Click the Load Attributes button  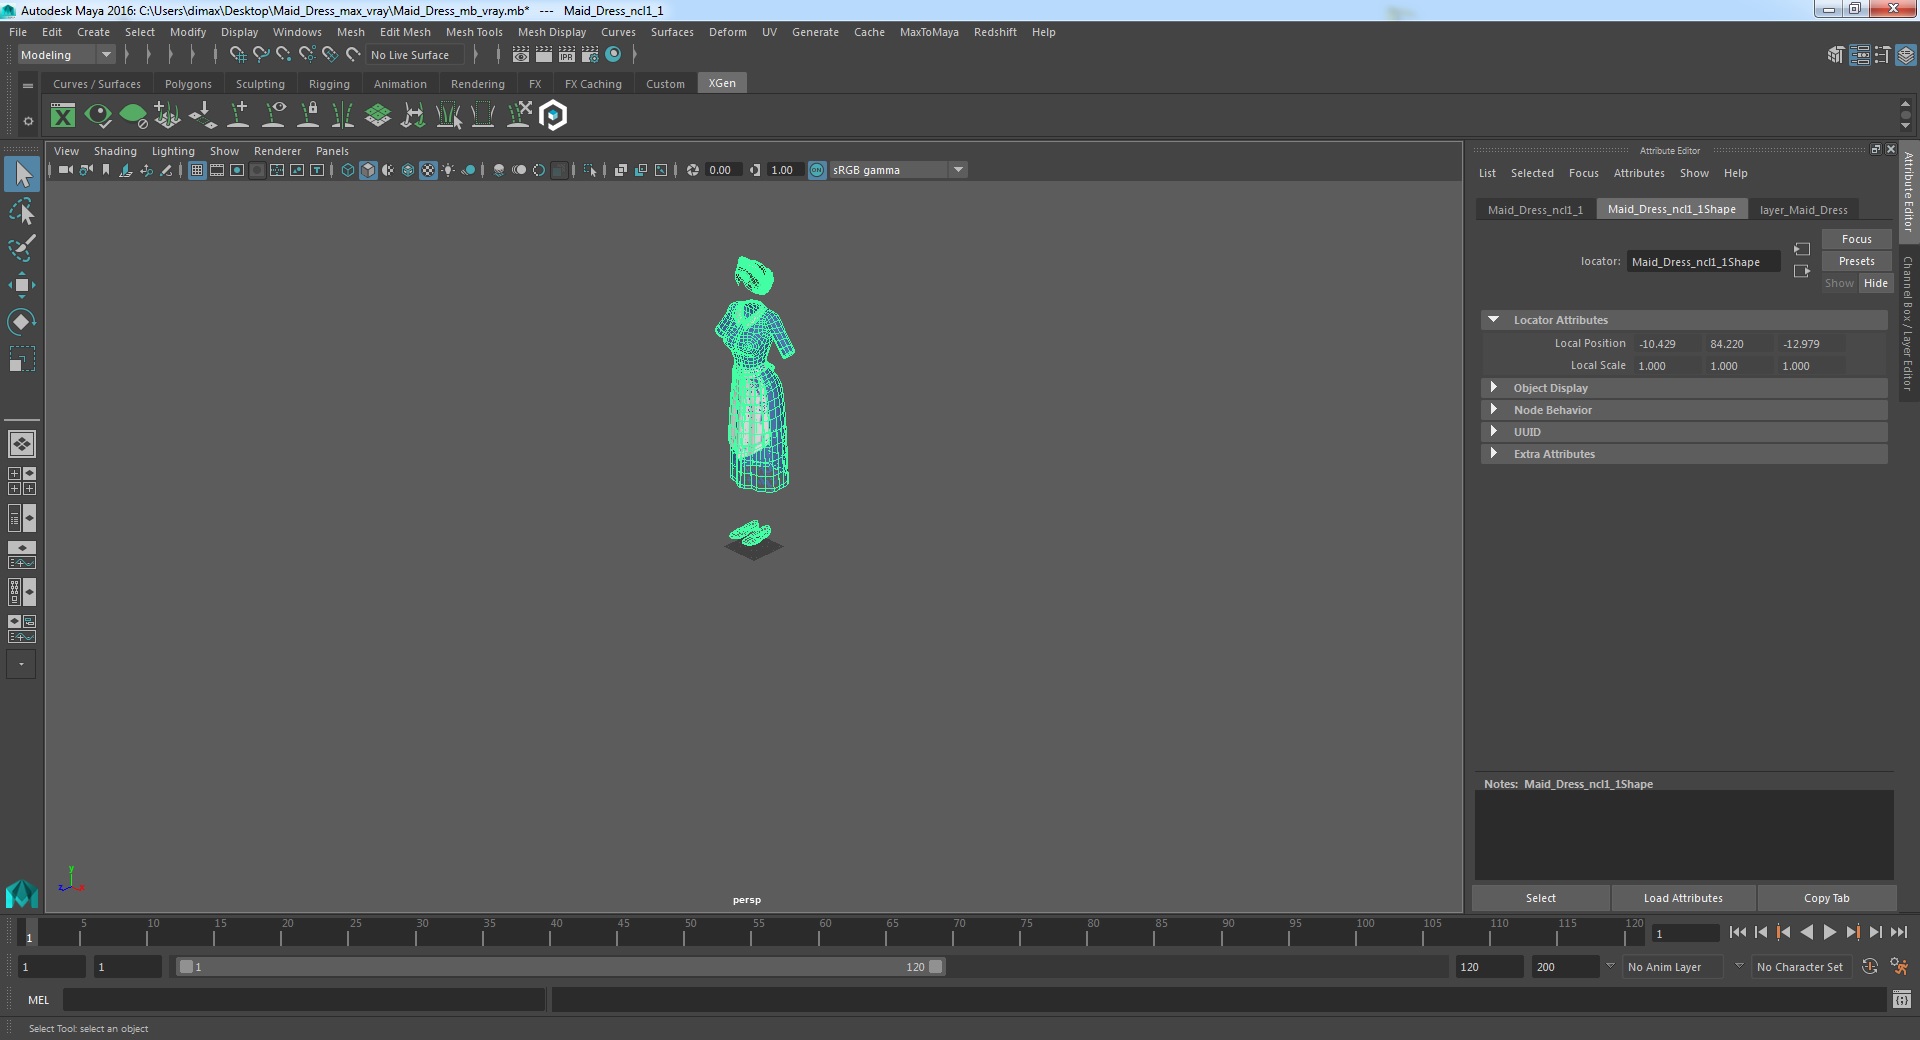point(1683,898)
